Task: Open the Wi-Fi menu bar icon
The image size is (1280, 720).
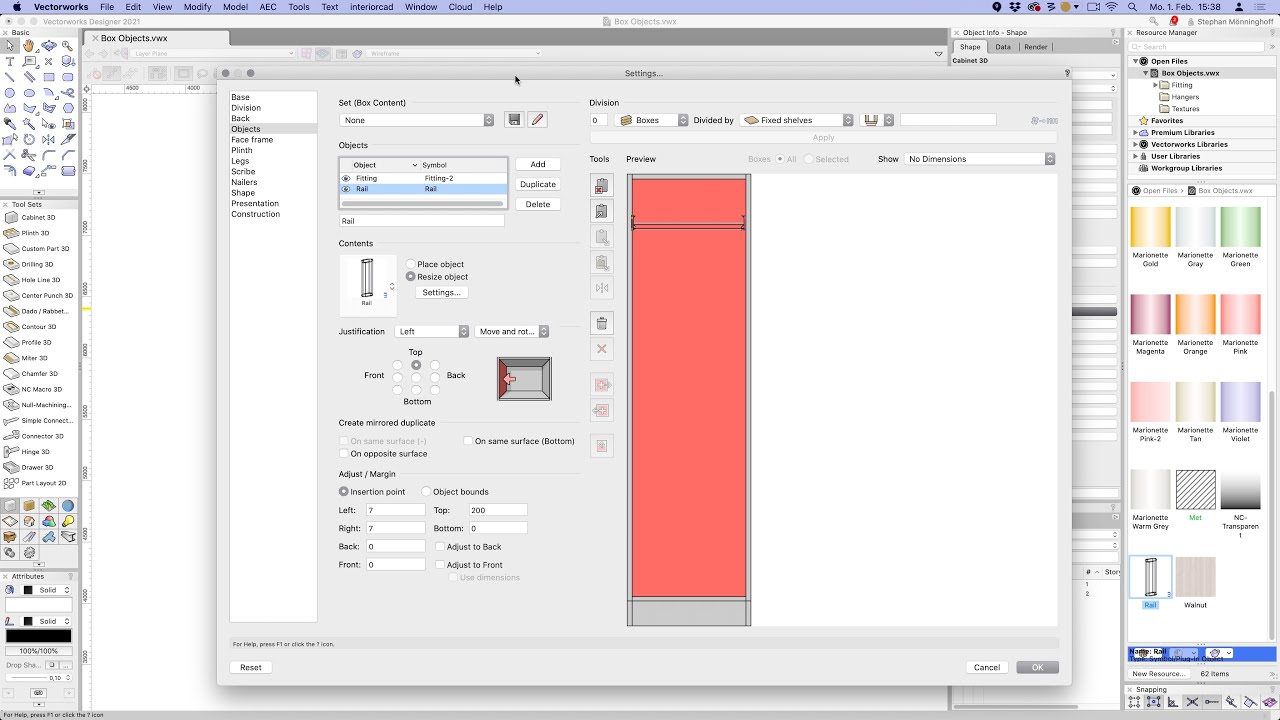Action: (1111, 7)
